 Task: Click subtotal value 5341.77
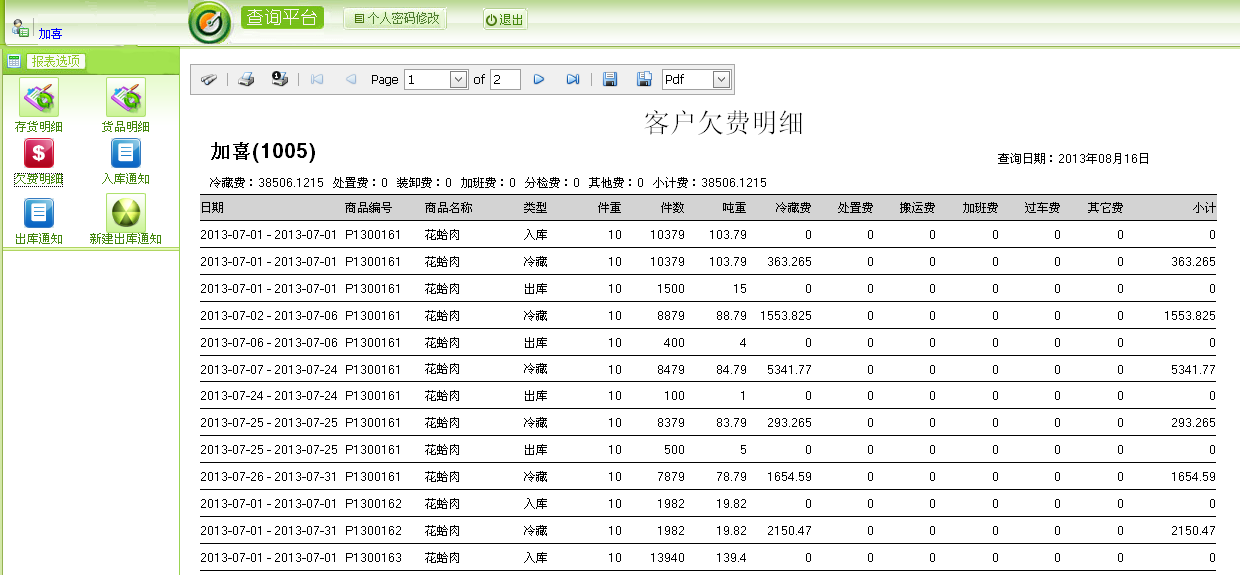[1194, 370]
